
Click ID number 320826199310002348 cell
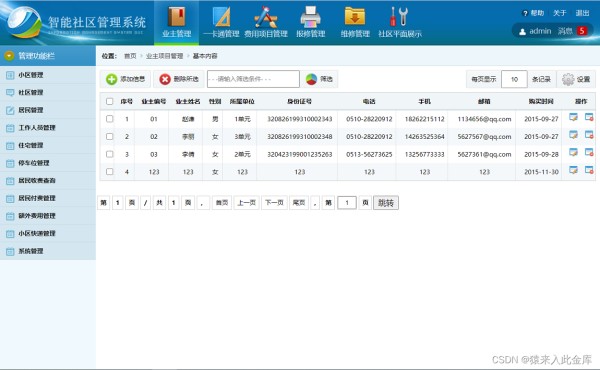pyautogui.click(x=300, y=137)
